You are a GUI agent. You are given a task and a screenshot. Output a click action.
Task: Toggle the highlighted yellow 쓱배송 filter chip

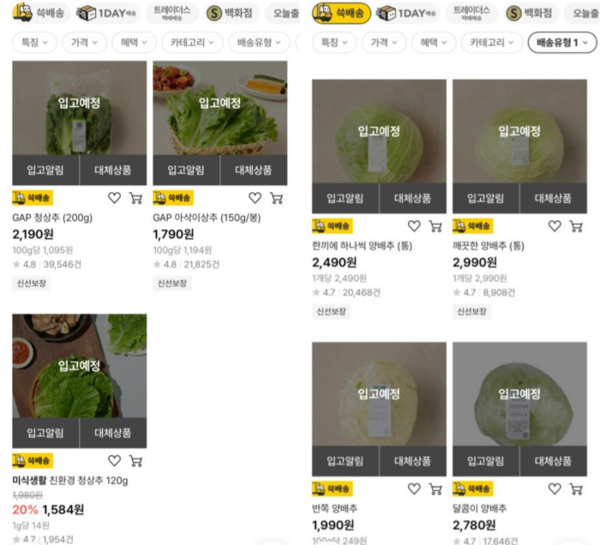tap(341, 13)
